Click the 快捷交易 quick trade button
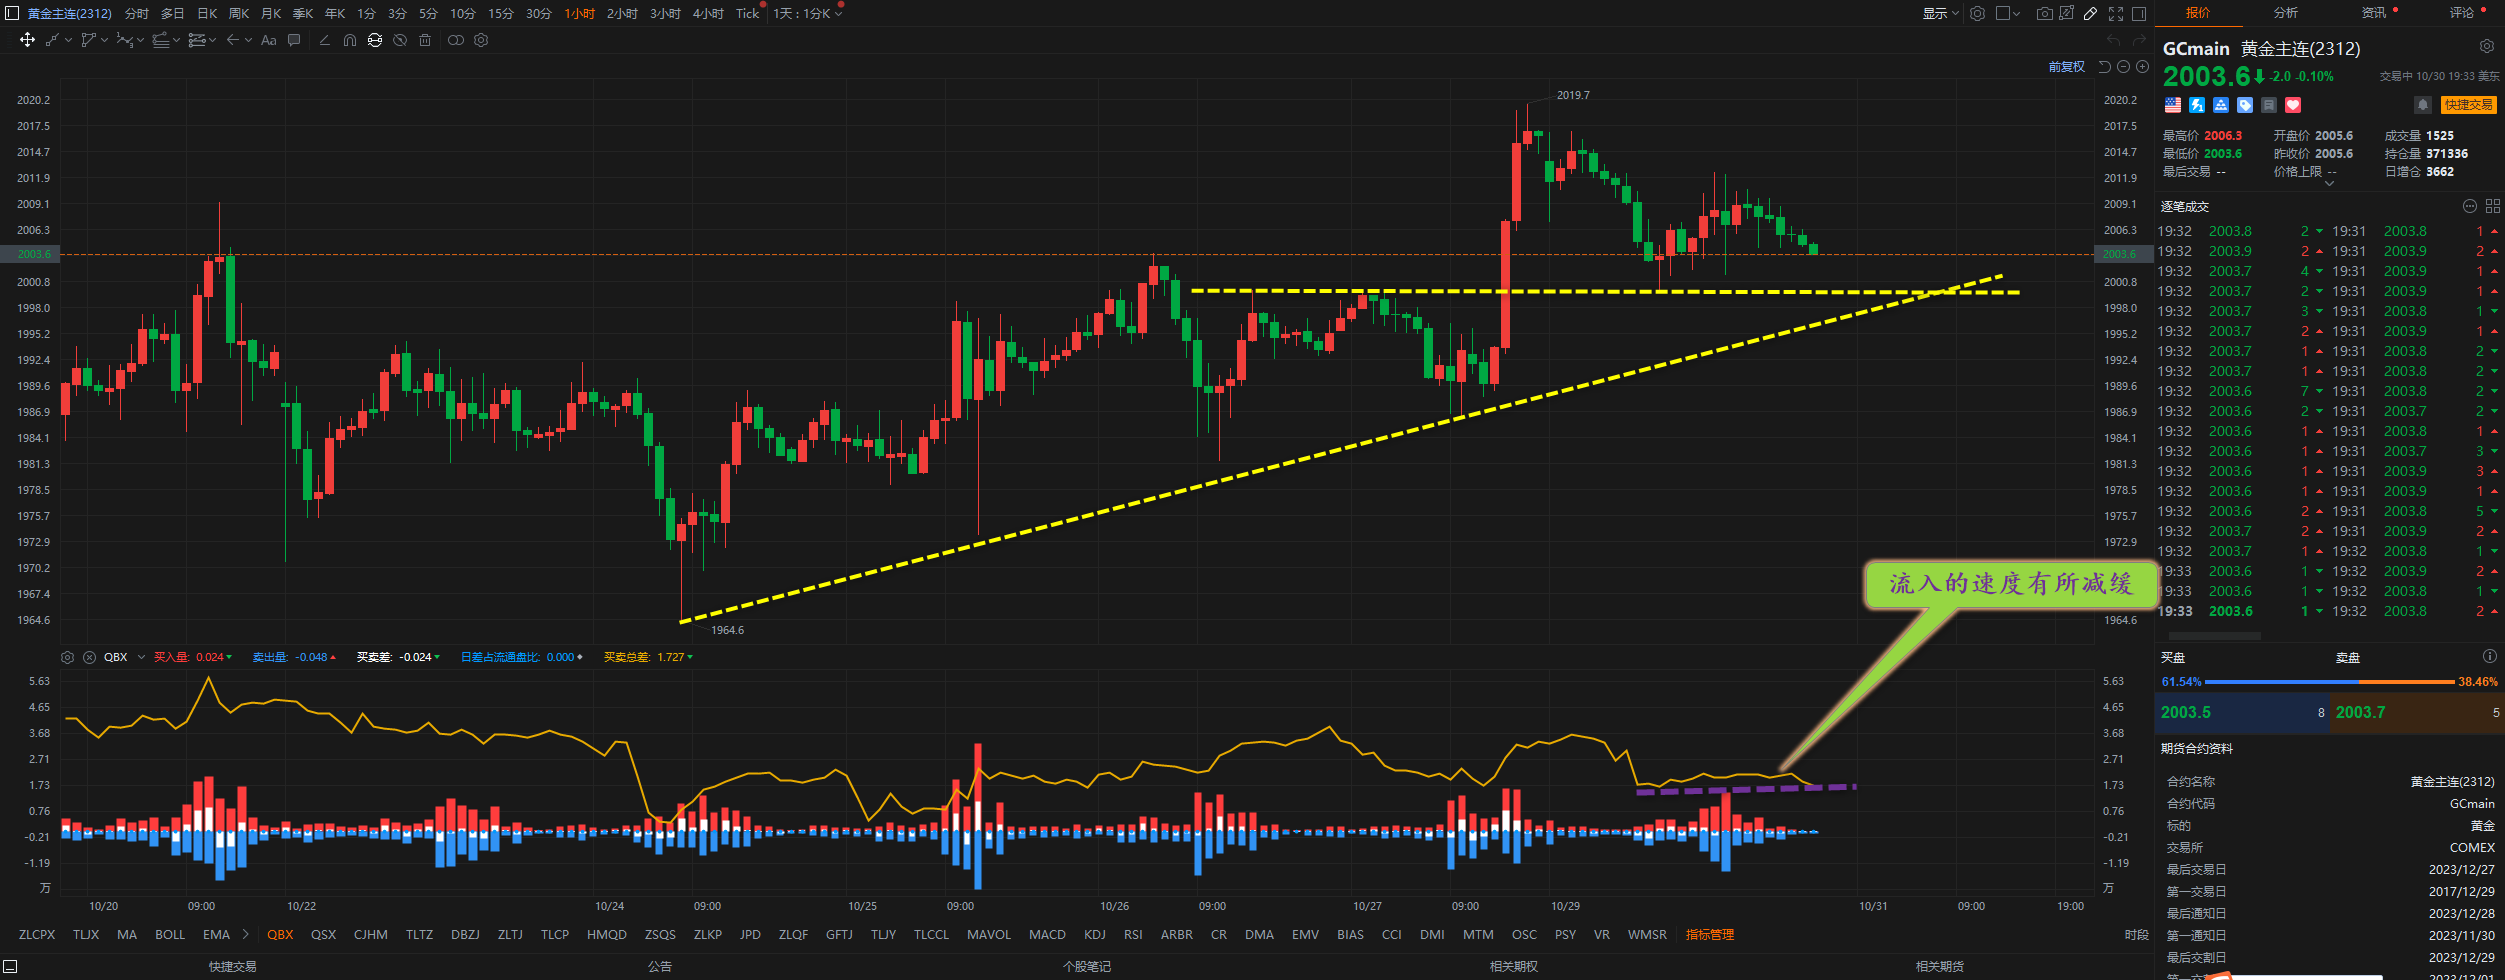The height and width of the screenshot is (980, 2505). click(2469, 105)
